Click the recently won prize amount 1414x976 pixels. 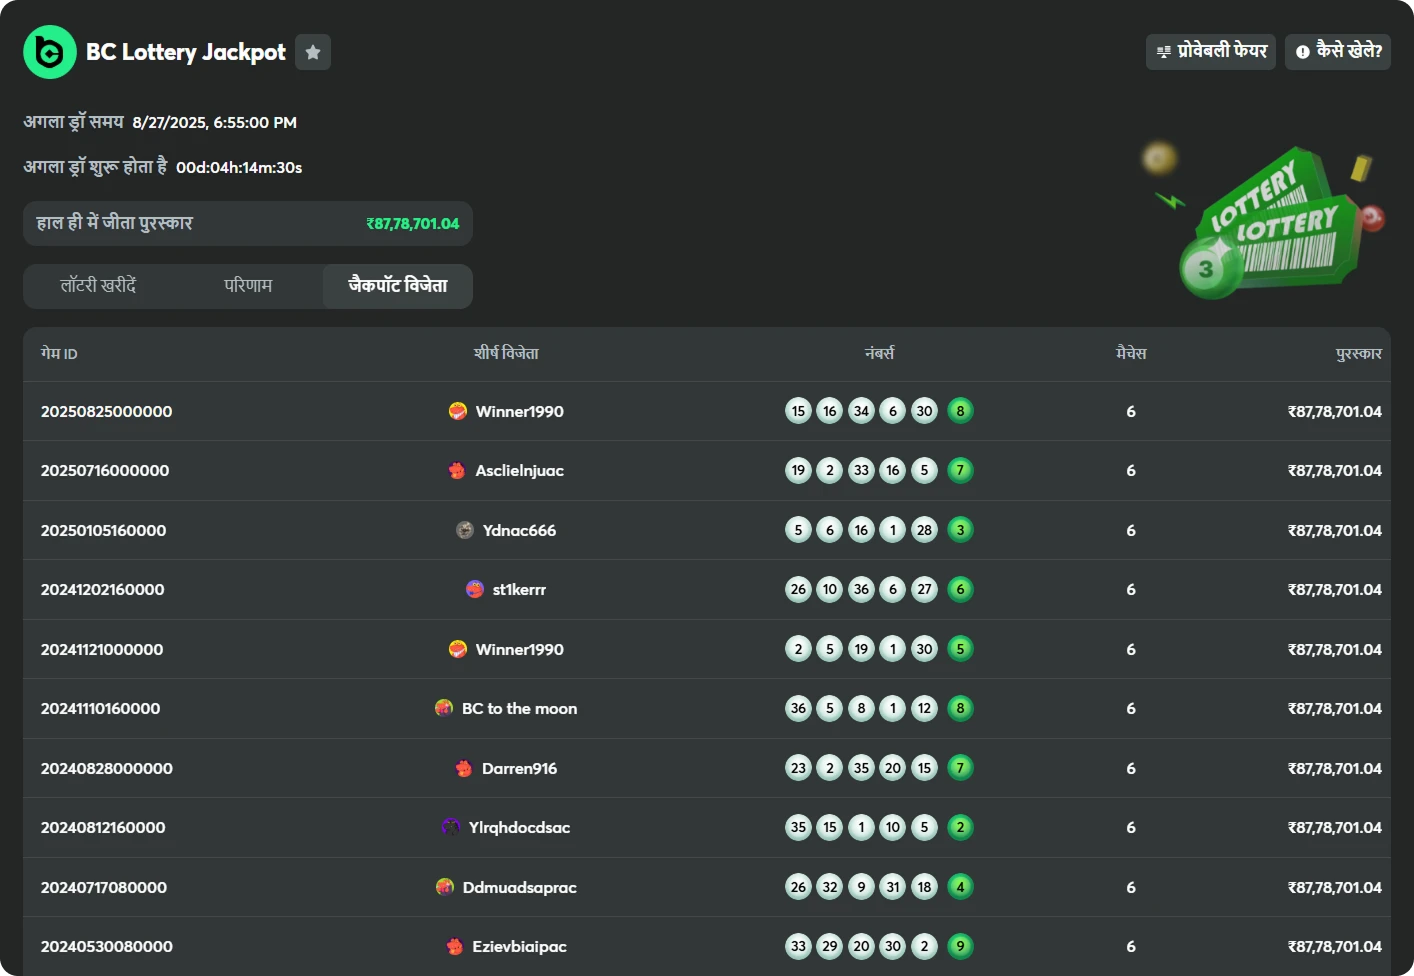(412, 224)
